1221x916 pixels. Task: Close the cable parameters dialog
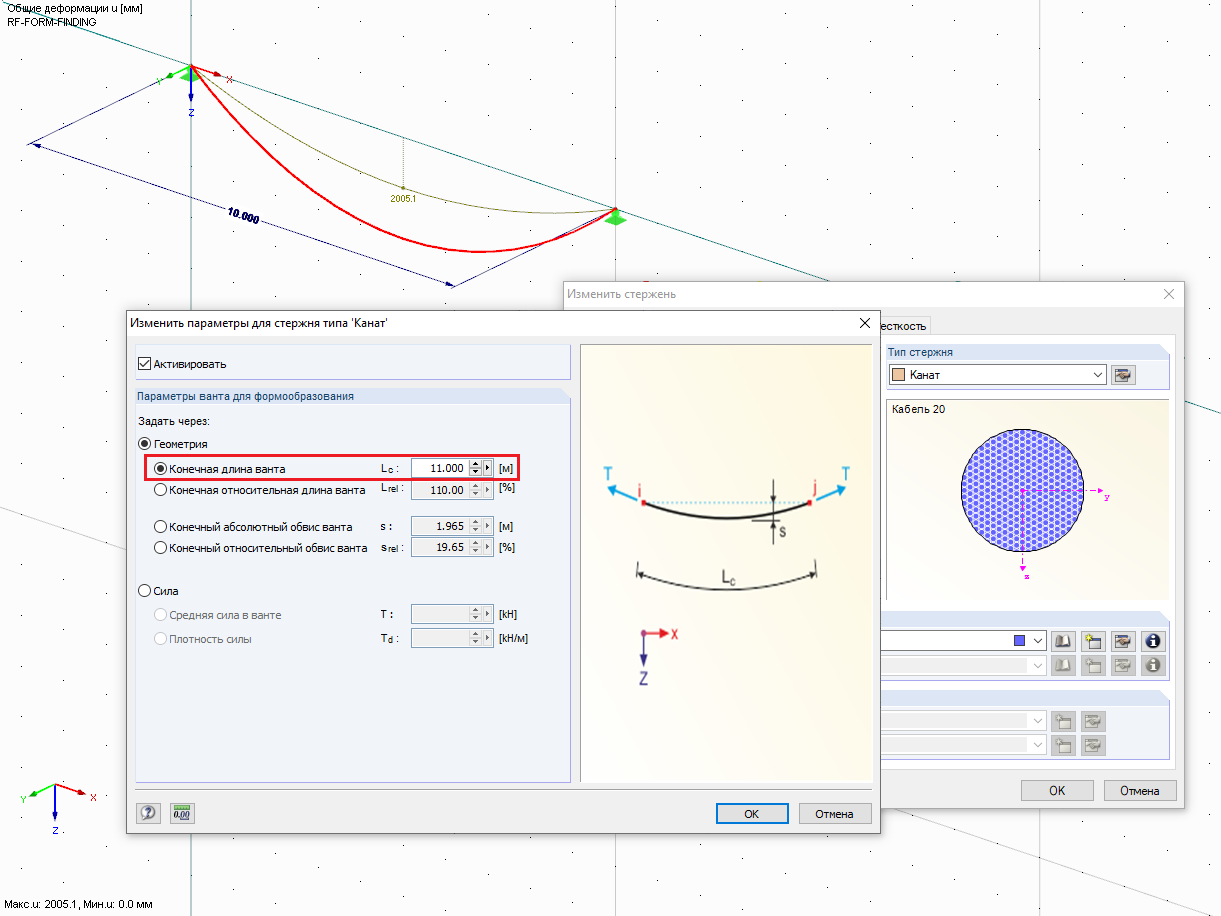pyautogui.click(x=865, y=323)
